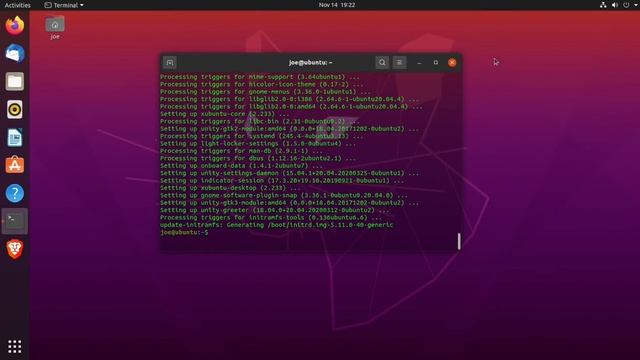Click the network icon in the top bar
Screen dimensions: 640x360
603,5
